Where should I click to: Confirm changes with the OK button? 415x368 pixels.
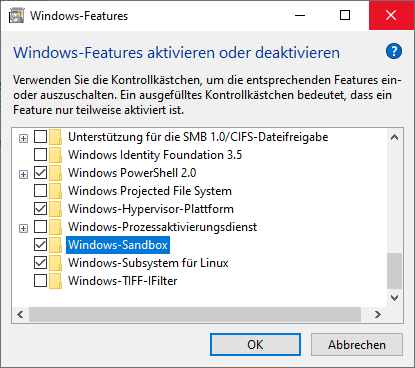click(255, 345)
